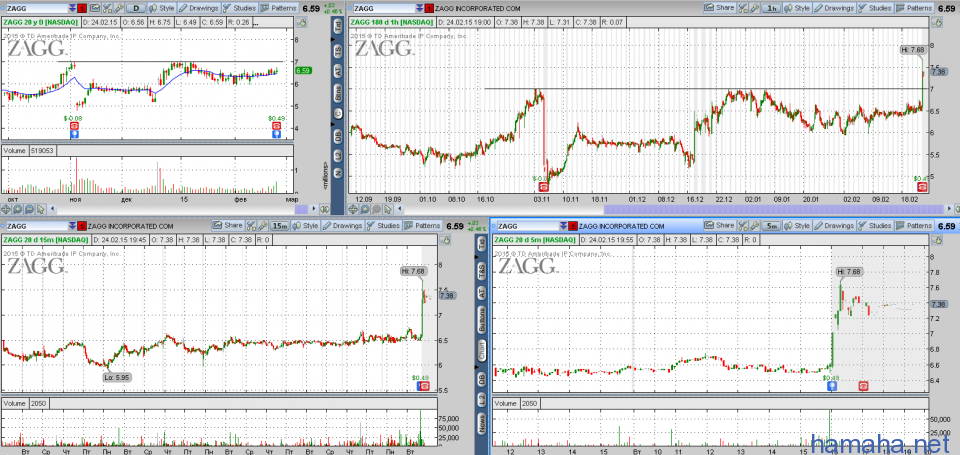Screen dimensions: 960x455
Task: Open the Style menu in the 1h chart
Action: coord(797,8)
